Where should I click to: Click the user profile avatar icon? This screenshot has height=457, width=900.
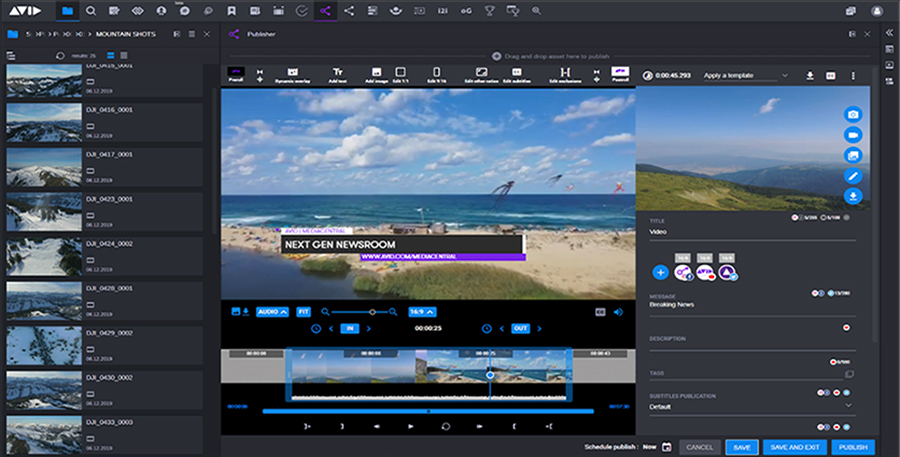click(876, 10)
